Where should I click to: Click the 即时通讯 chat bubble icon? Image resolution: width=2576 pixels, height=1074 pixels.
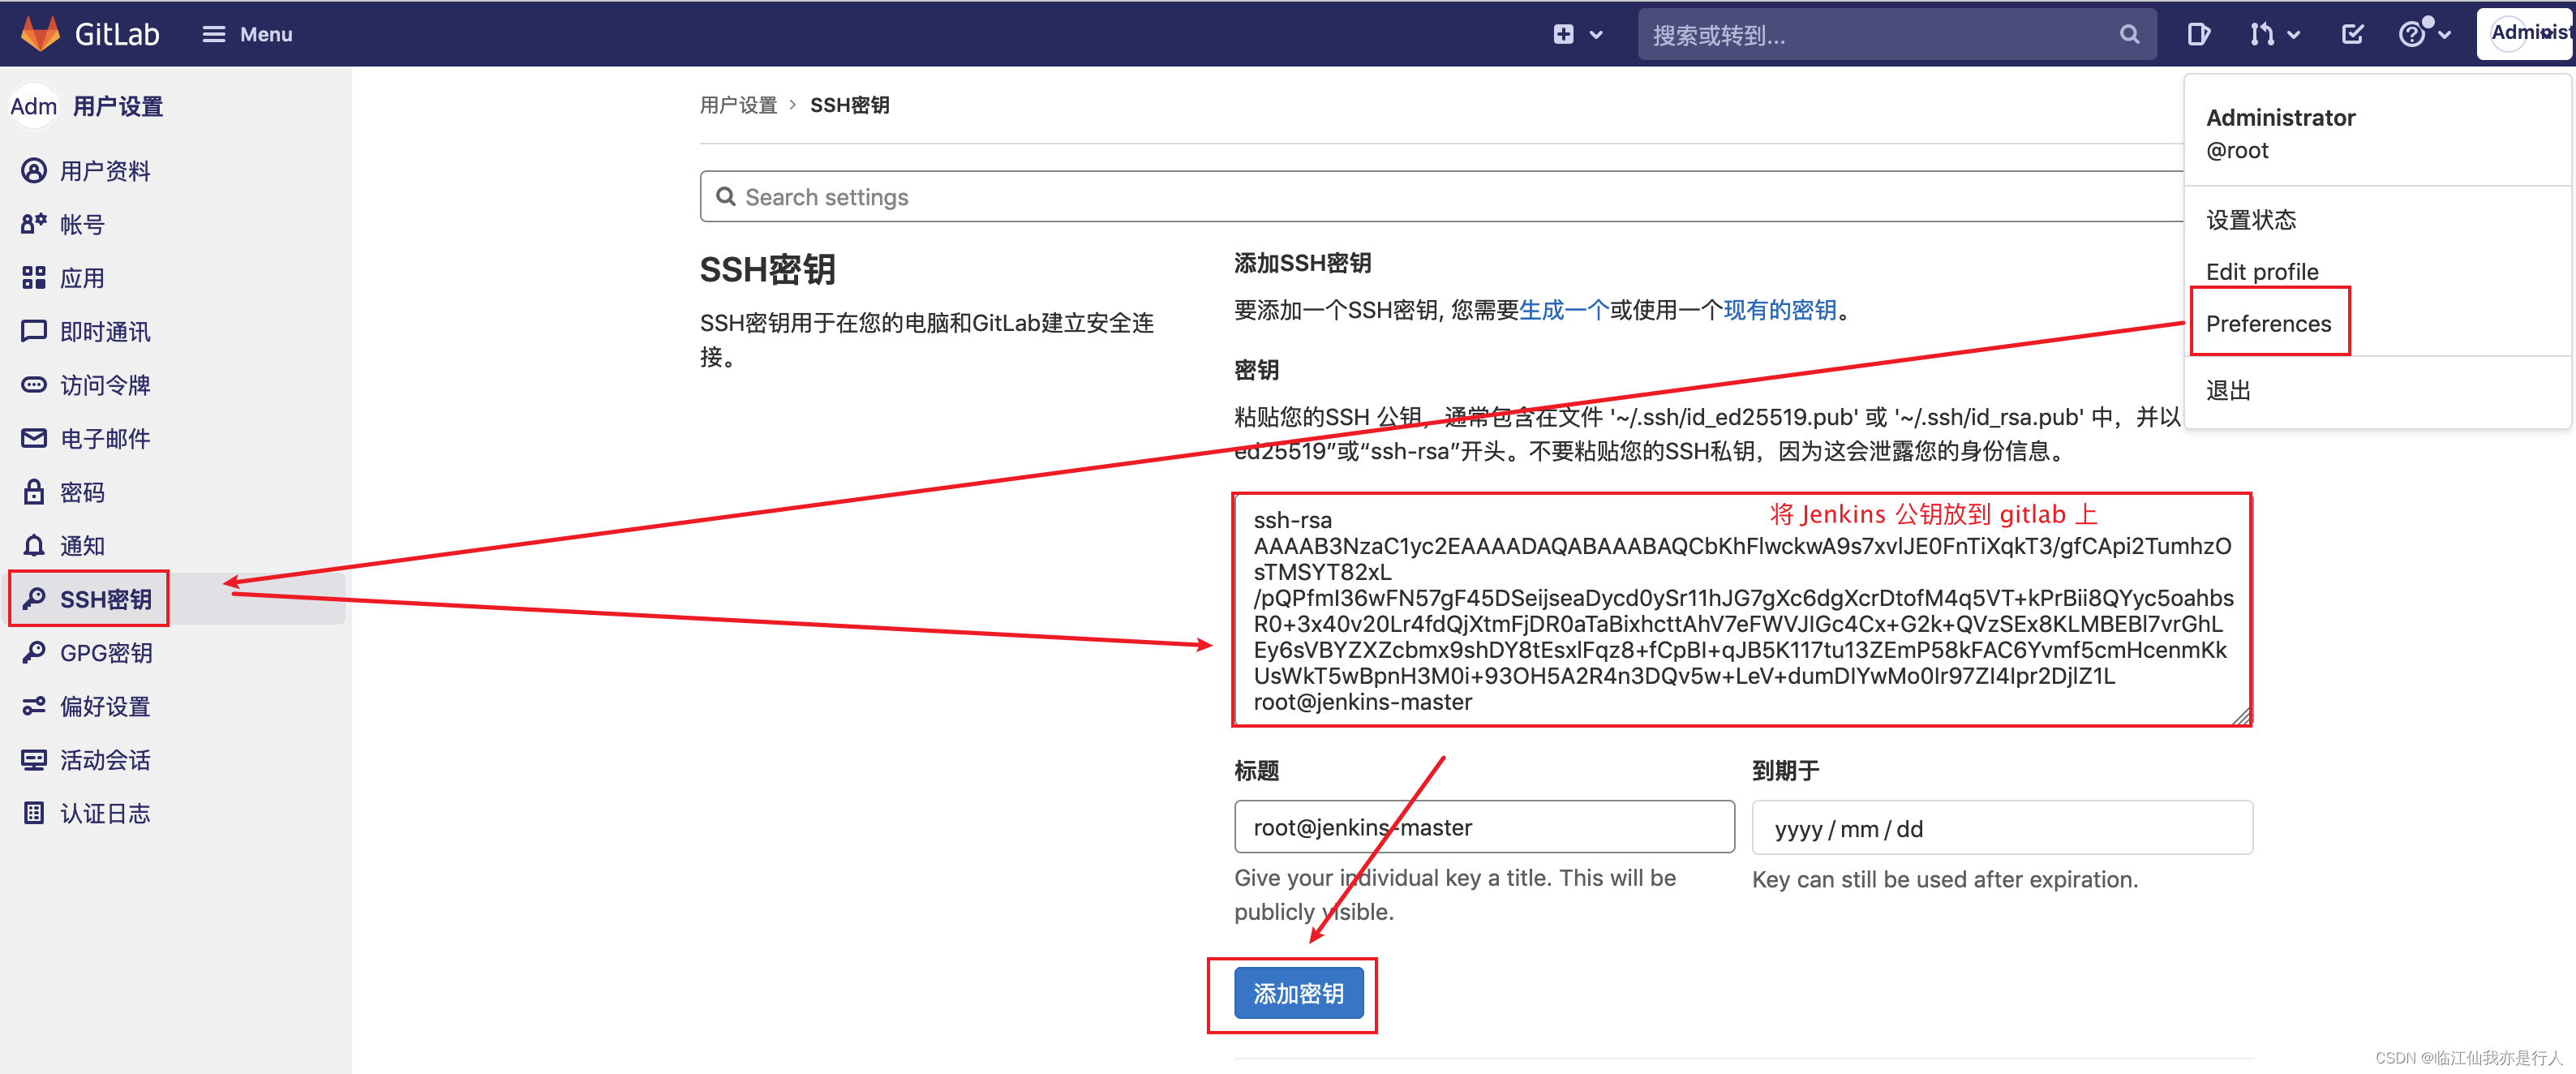34,331
